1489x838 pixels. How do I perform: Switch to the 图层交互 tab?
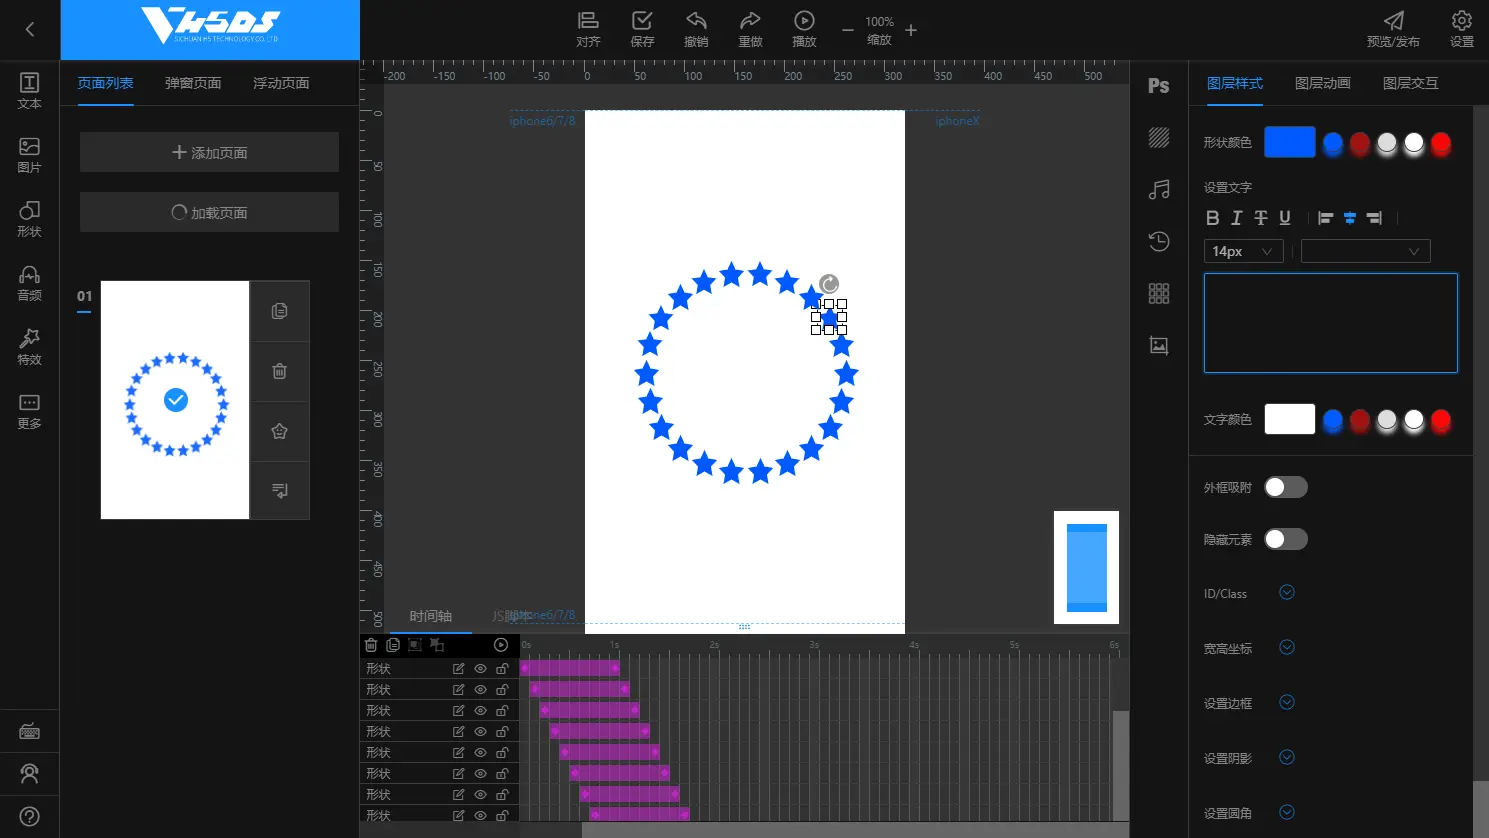click(x=1411, y=83)
